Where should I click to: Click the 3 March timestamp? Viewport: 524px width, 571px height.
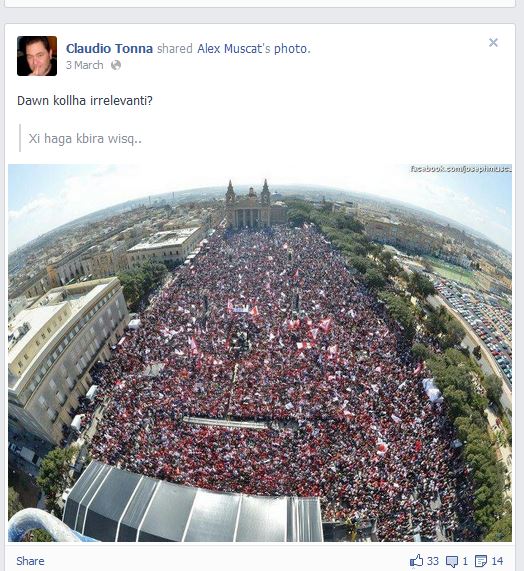click(x=84, y=65)
